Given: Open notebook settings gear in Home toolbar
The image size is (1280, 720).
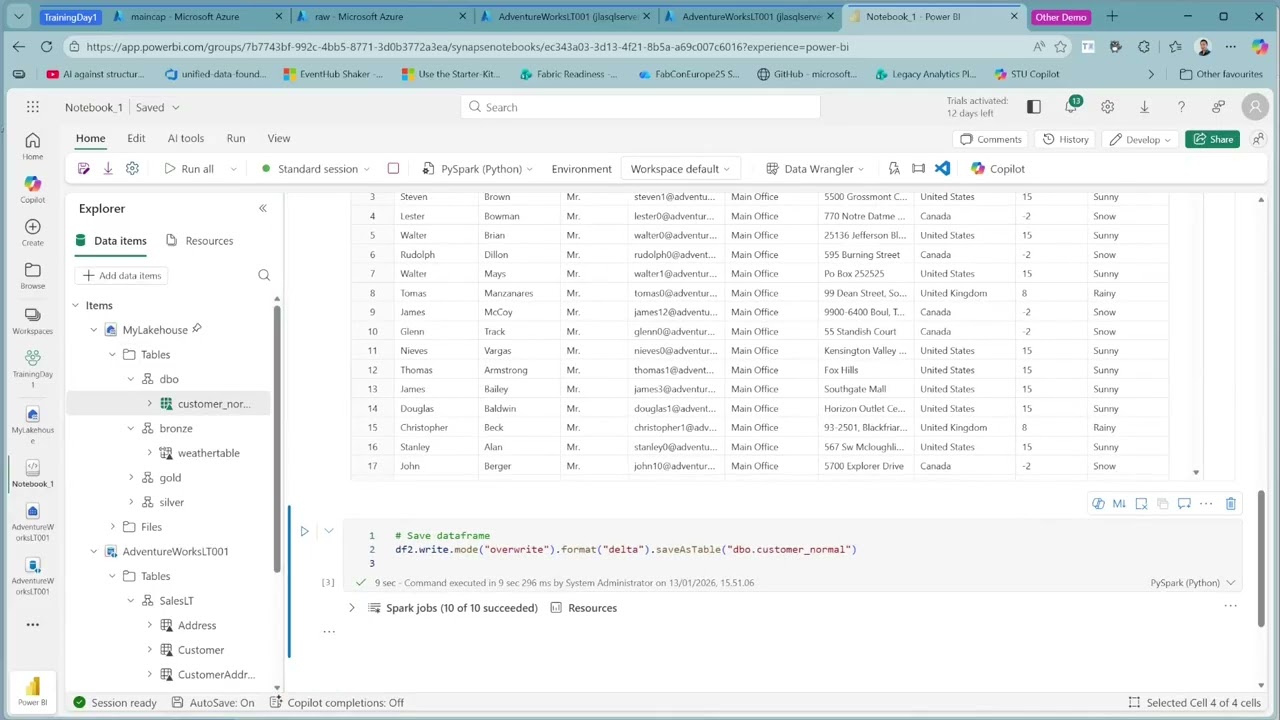Looking at the screenshot, I should [x=132, y=169].
